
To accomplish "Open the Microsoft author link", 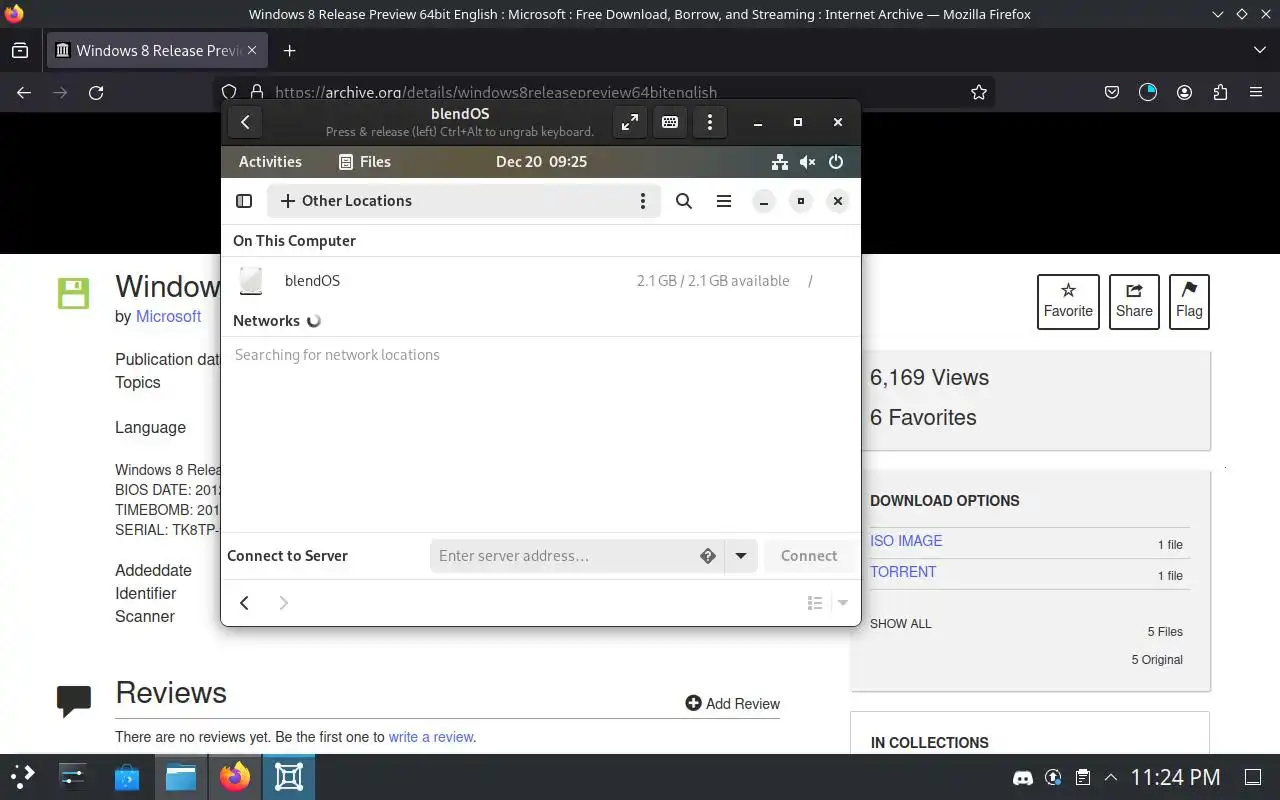I will click(169, 316).
